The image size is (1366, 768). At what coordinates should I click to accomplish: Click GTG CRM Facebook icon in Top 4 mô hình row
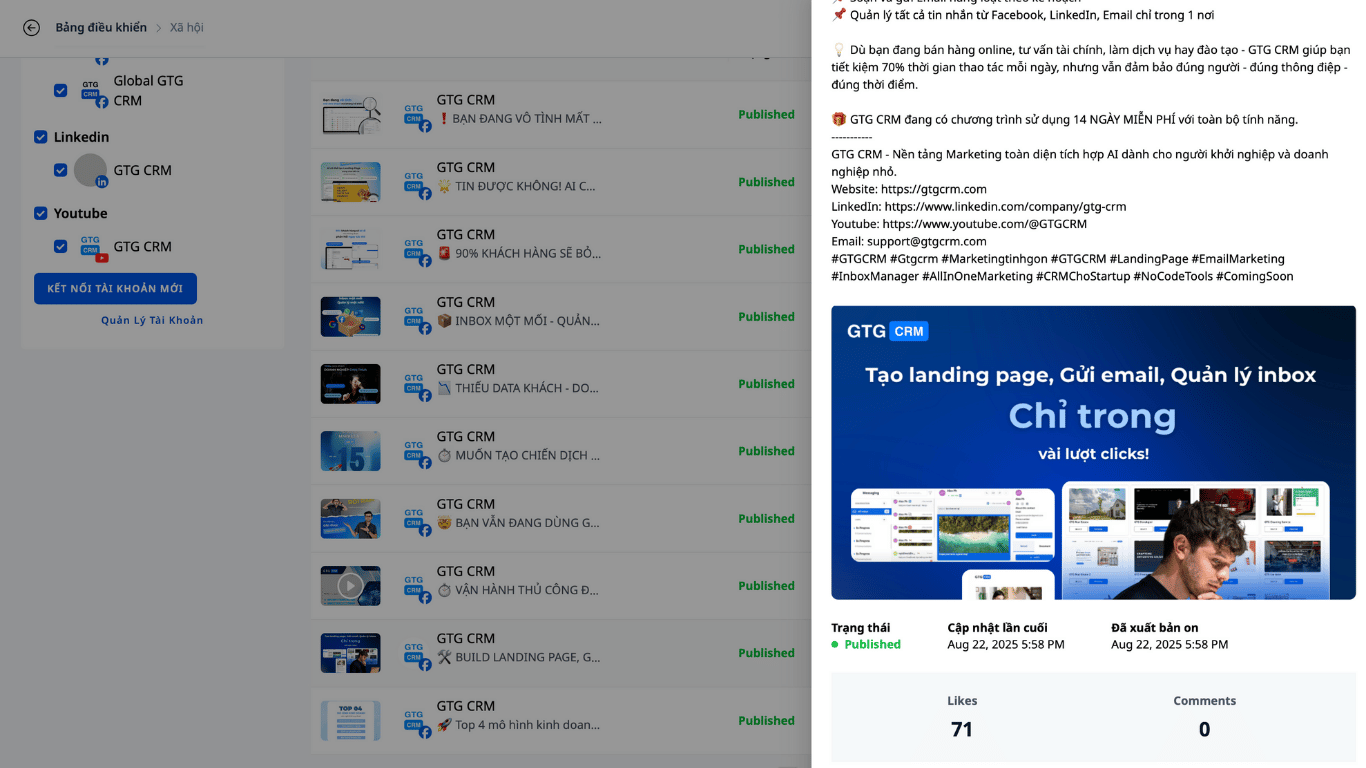(417, 722)
